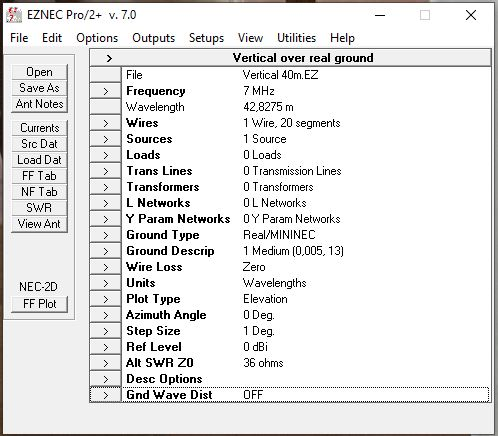Open the Ground Type row arrow button
498x436 pixels.
coord(105,235)
